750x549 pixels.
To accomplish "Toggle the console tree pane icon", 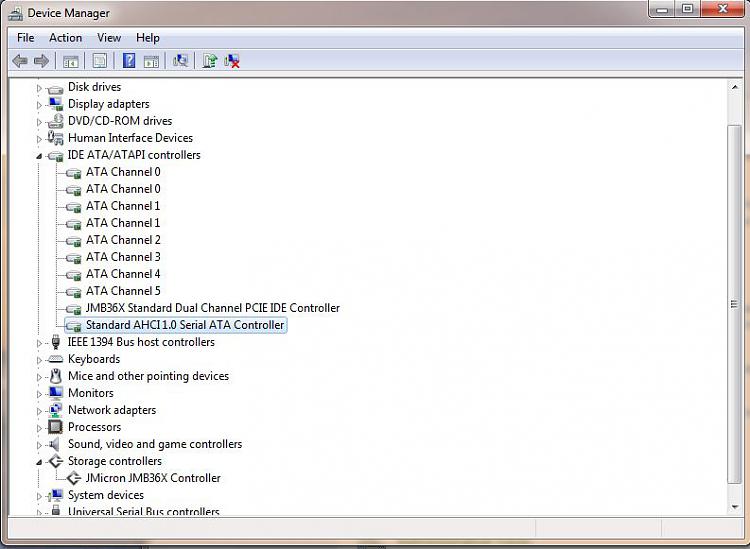I will [71, 61].
